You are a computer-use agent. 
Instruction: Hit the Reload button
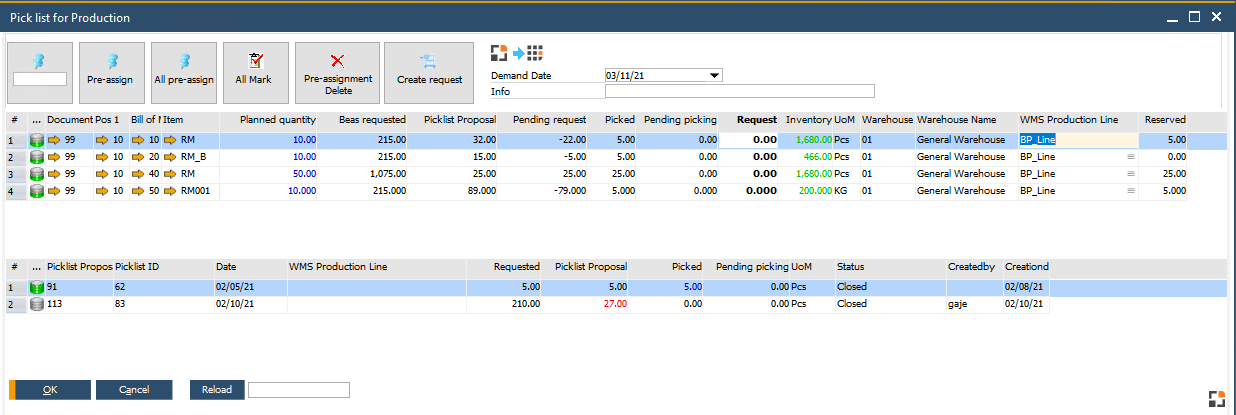click(x=216, y=390)
